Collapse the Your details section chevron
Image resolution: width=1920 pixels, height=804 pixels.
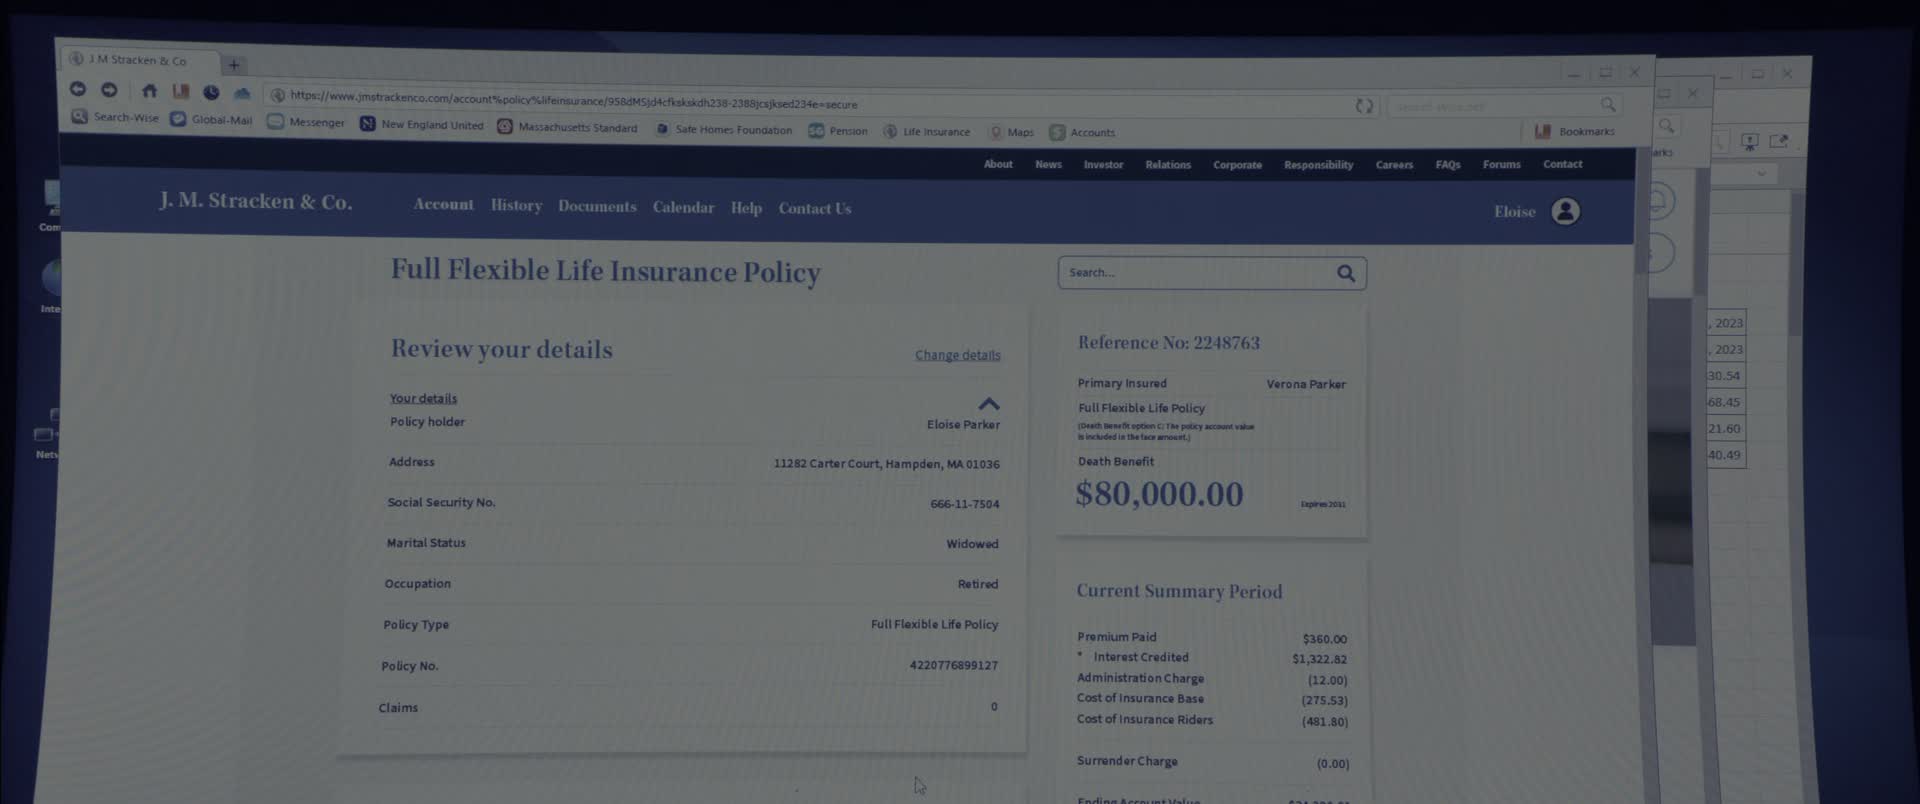[x=989, y=404]
